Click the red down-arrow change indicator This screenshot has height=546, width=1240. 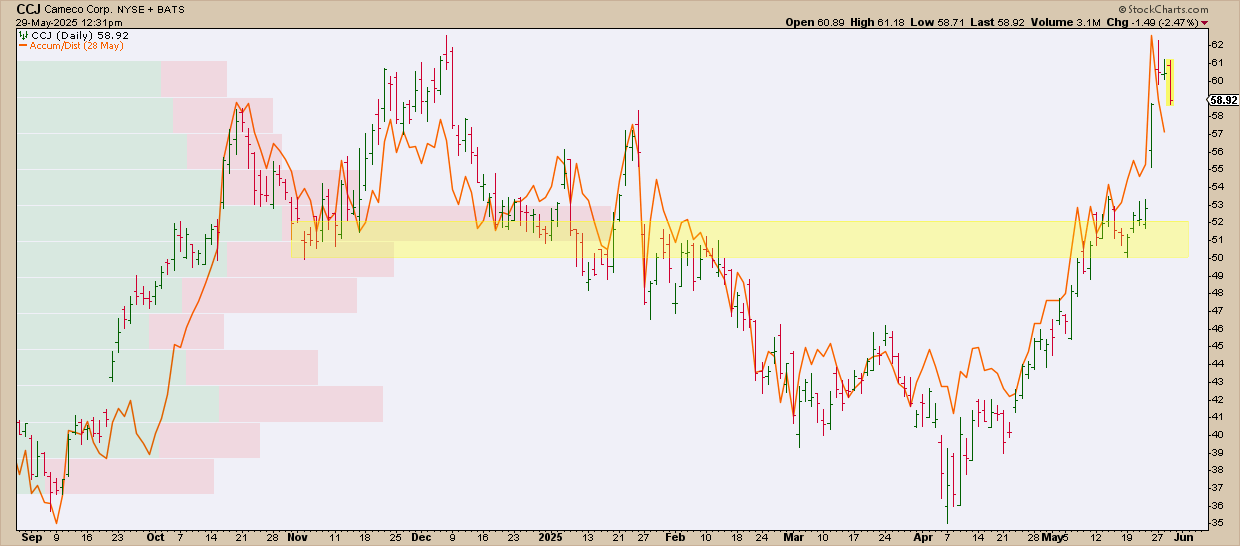(x=1205, y=22)
